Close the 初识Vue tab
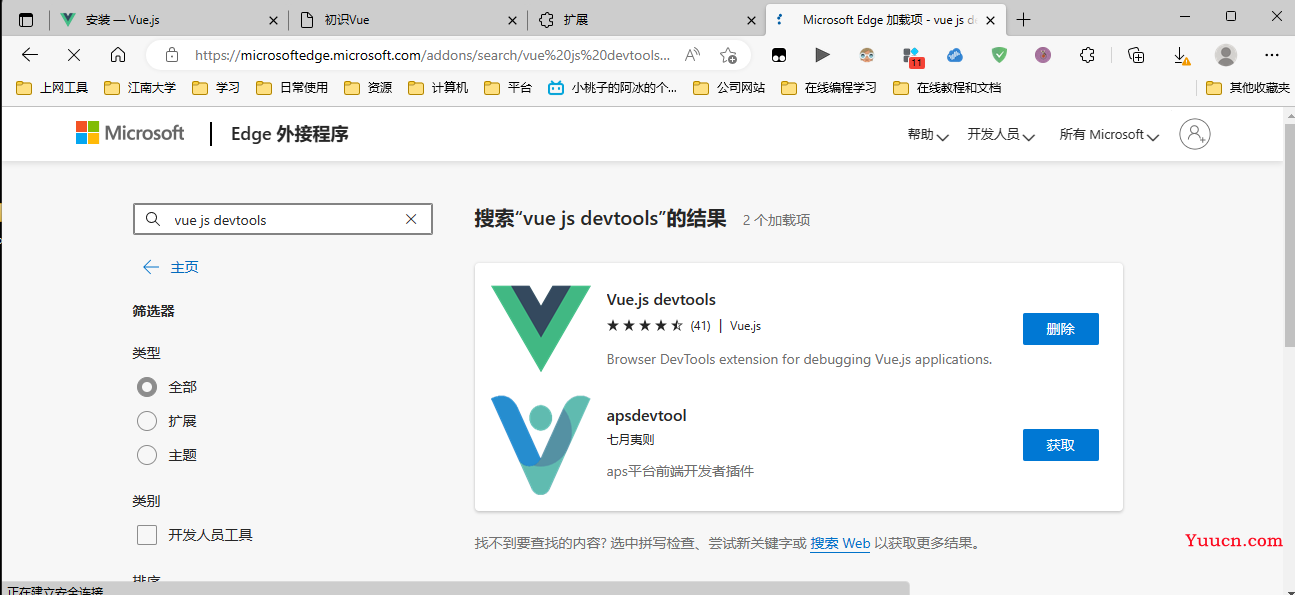1295x595 pixels. tap(512, 20)
